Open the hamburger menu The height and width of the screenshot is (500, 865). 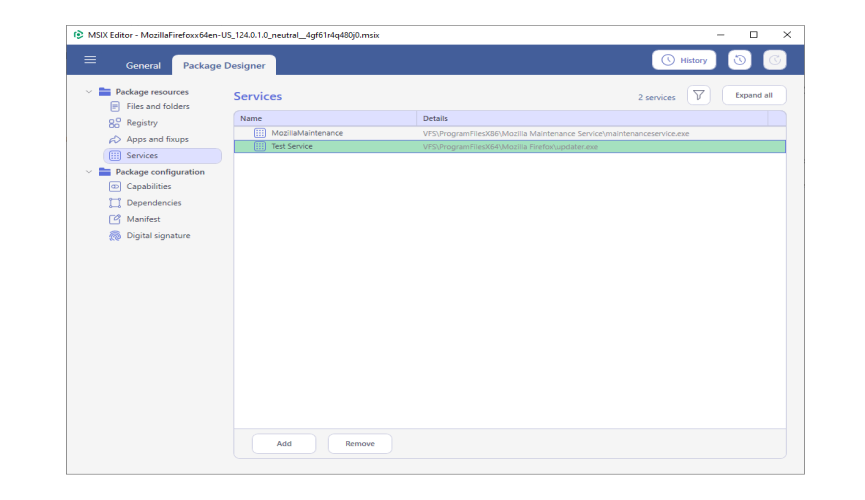tap(90, 60)
